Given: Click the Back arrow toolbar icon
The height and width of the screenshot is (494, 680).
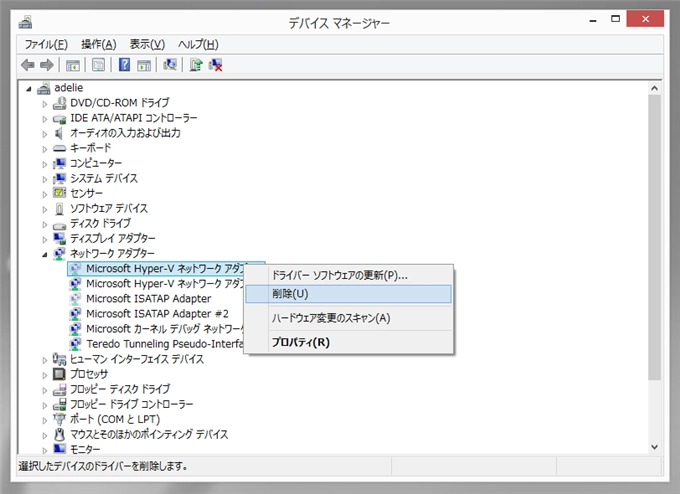Looking at the screenshot, I should coord(28,65).
